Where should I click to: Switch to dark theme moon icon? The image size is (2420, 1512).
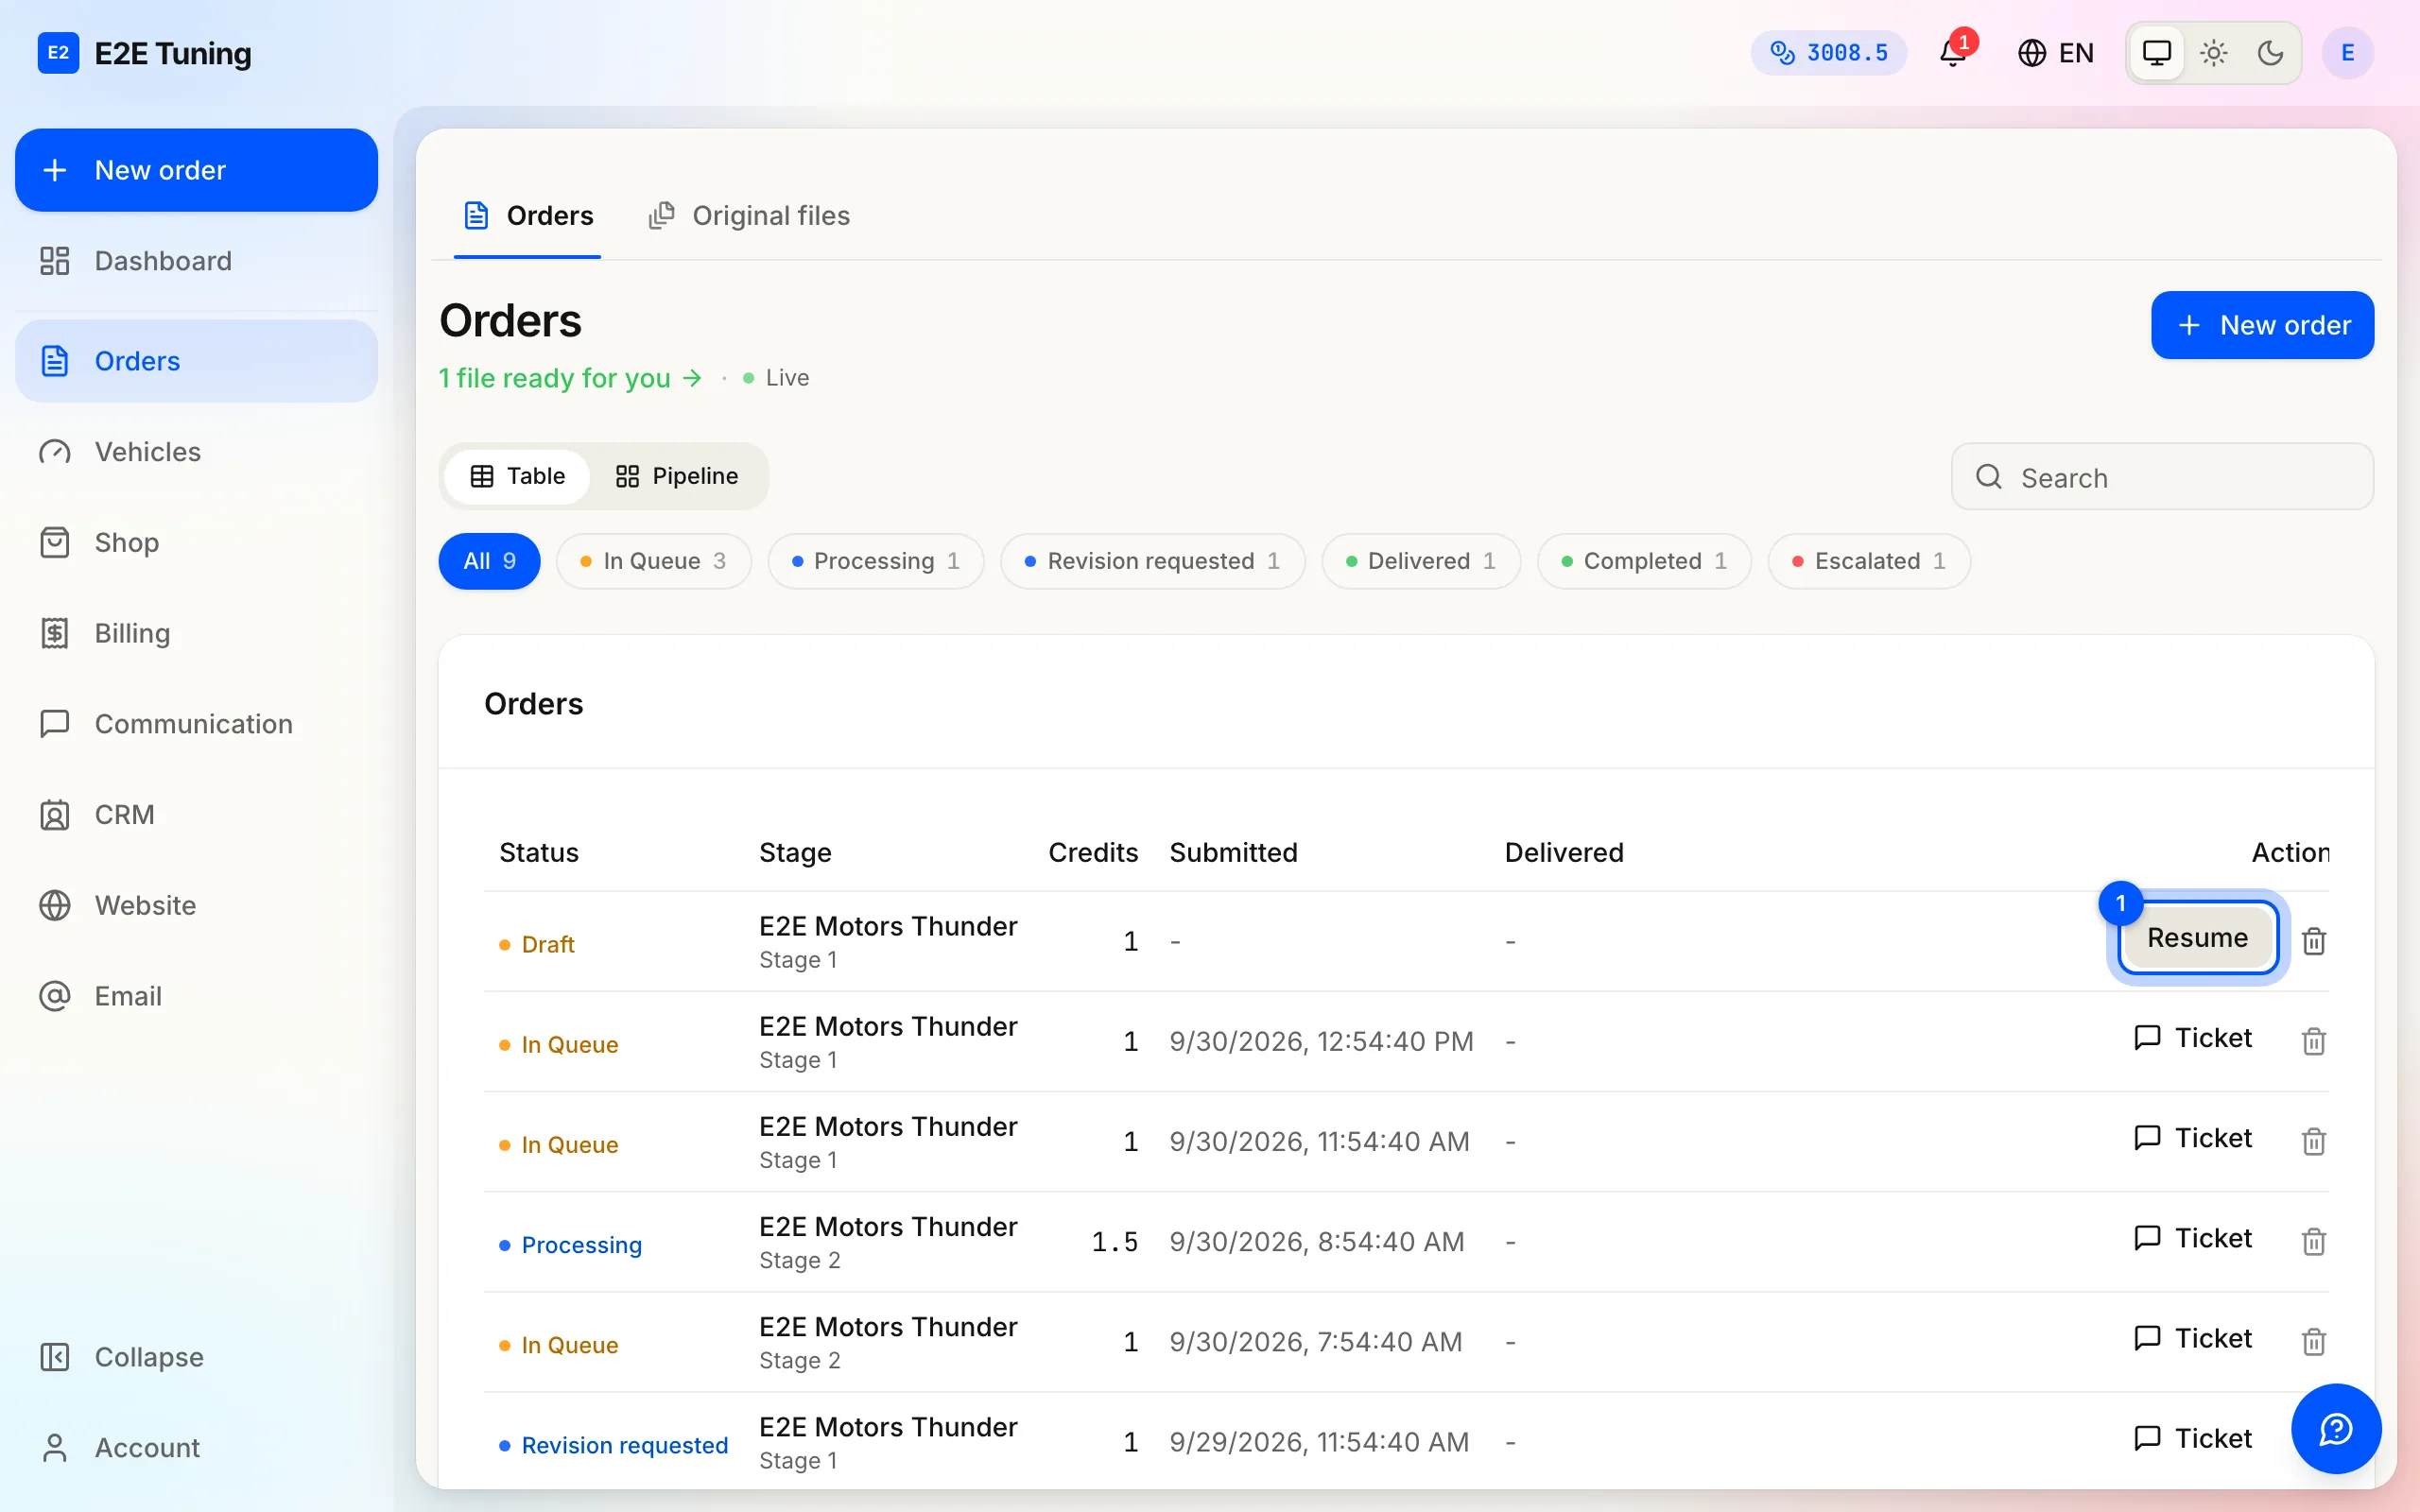coord(2271,52)
